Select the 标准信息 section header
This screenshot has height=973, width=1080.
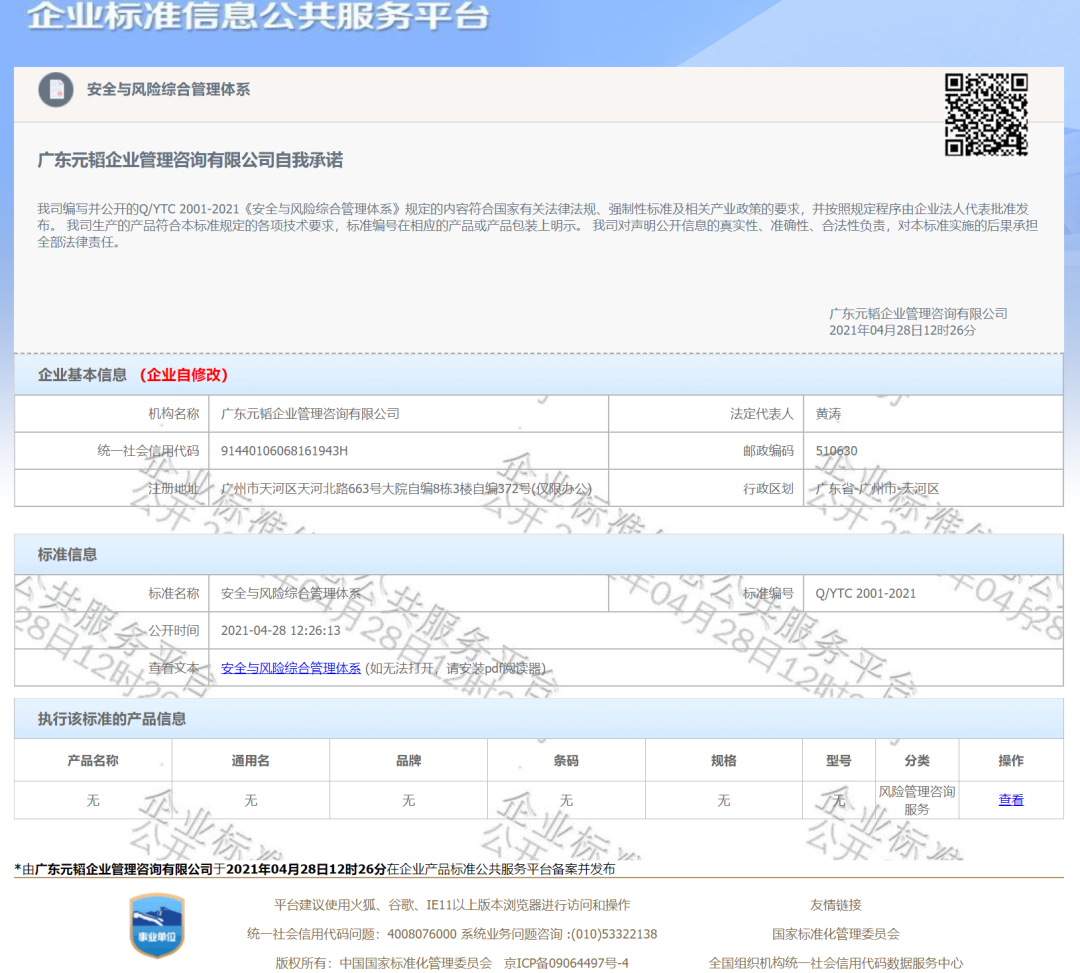point(67,555)
